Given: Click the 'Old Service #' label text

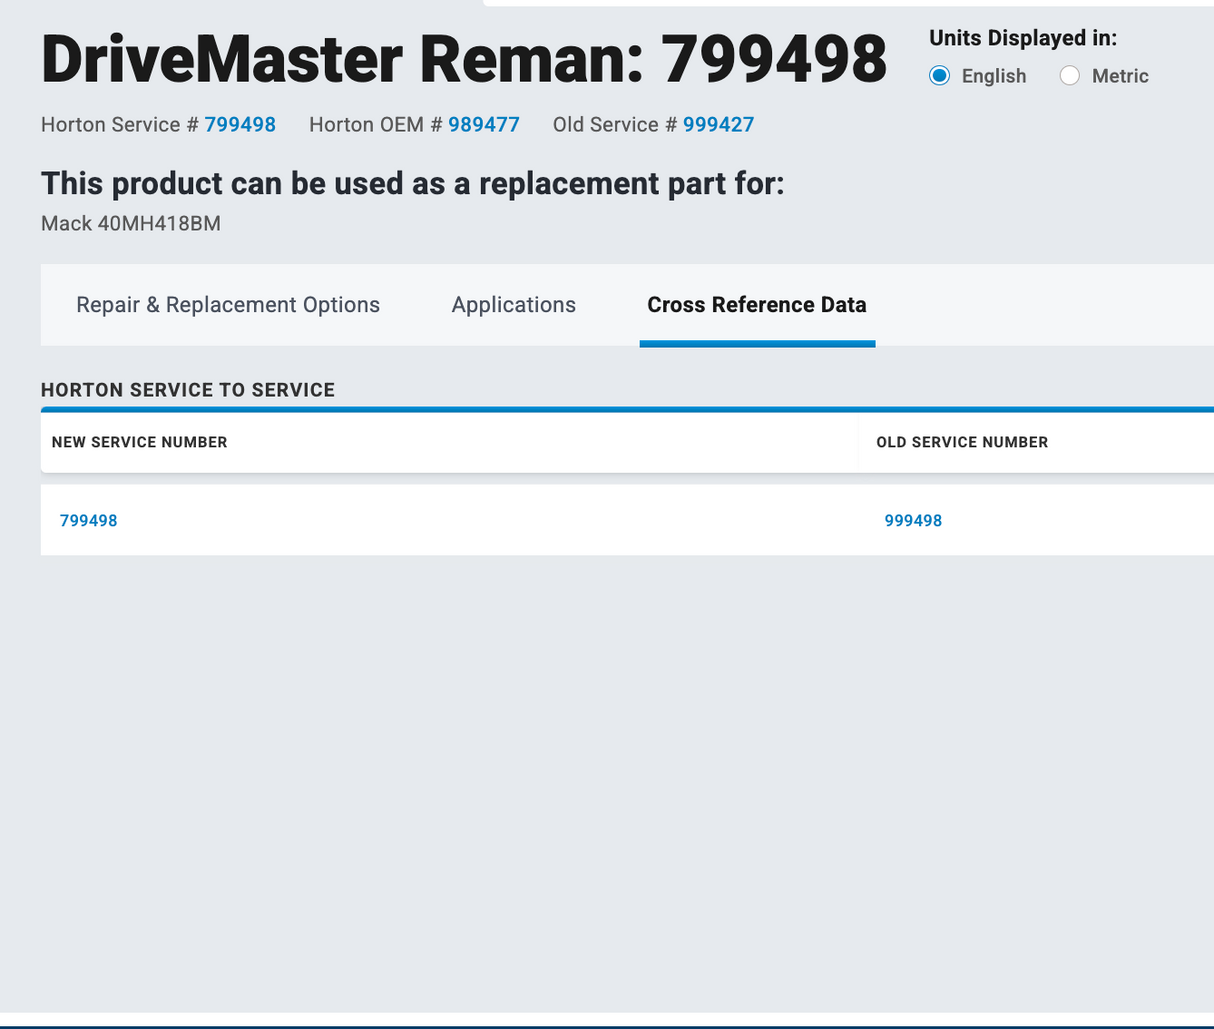Looking at the screenshot, I should pyautogui.click(x=615, y=125).
